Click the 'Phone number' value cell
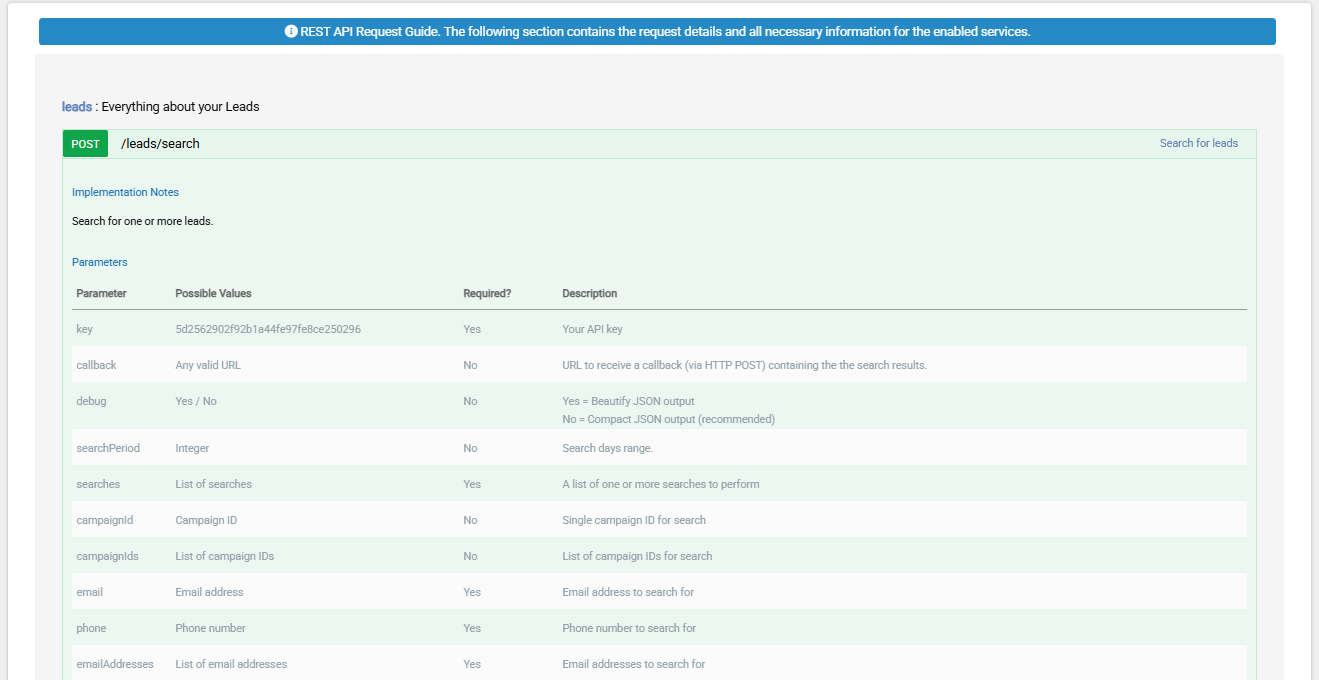 [x=210, y=628]
